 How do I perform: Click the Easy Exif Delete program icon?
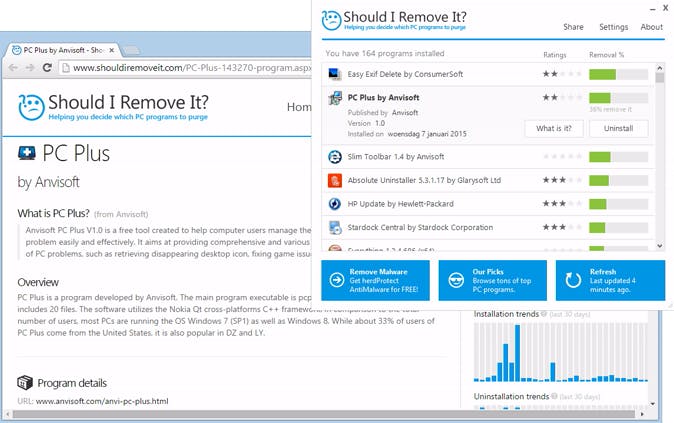click(x=335, y=74)
